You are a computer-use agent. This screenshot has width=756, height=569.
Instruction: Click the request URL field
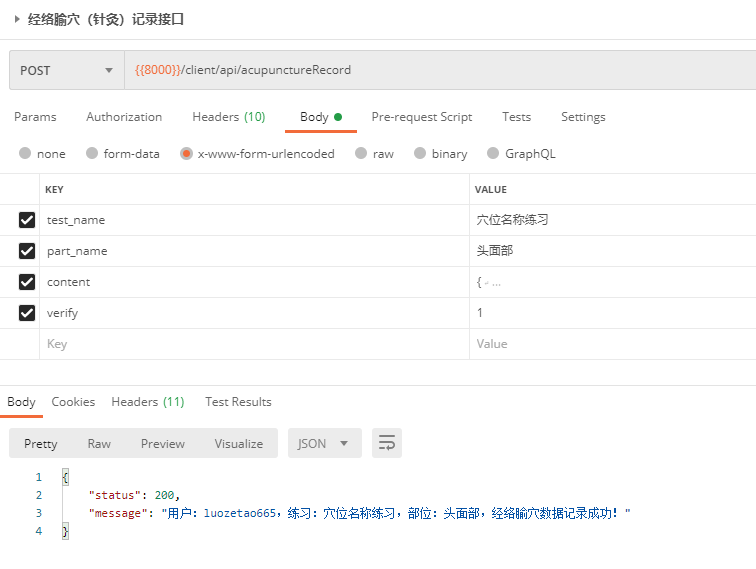[440, 70]
